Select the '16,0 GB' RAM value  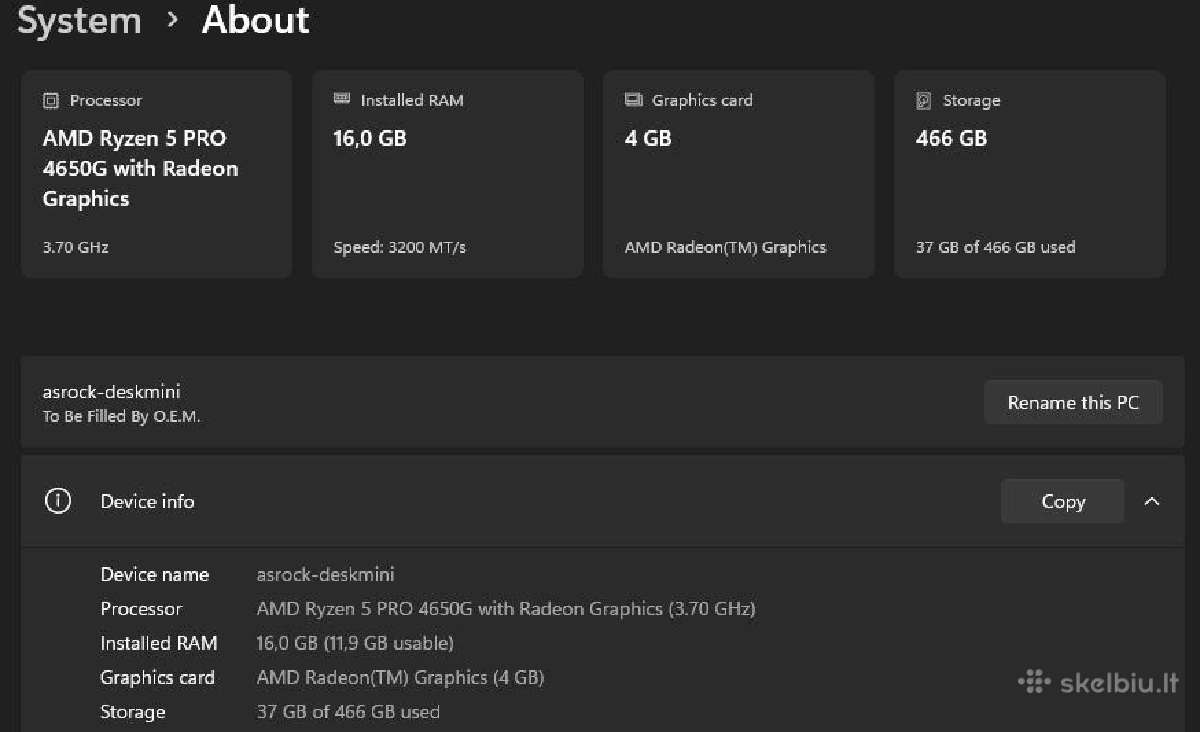pyautogui.click(x=370, y=139)
